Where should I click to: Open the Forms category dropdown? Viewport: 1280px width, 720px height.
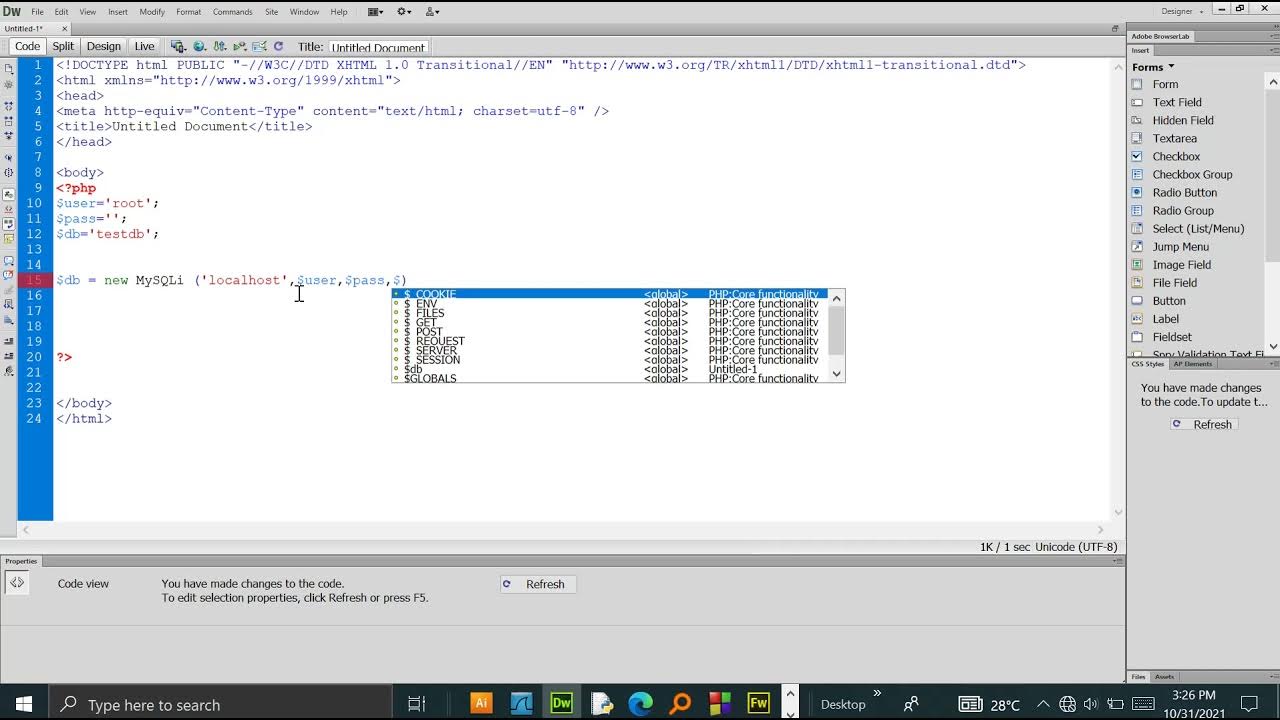pos(1153,67)
